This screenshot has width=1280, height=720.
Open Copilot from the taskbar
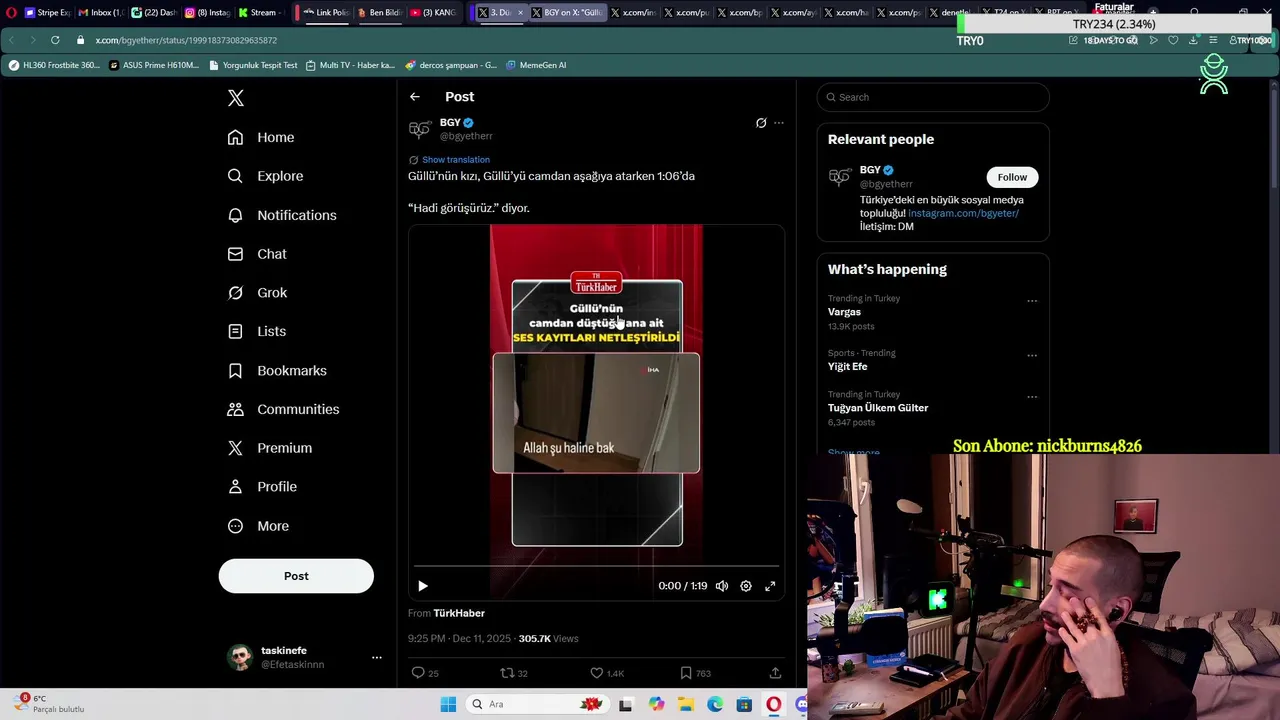656,704
